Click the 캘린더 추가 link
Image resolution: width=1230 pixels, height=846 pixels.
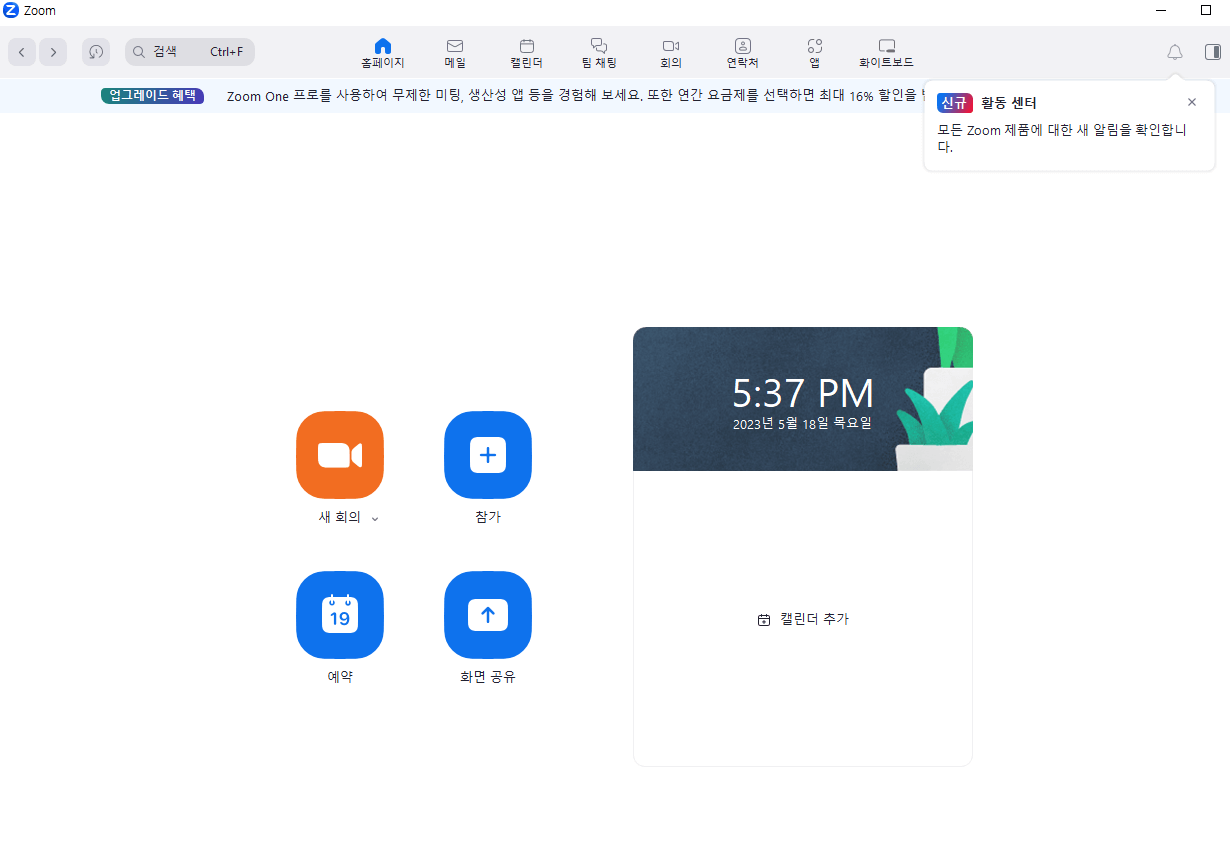click(803, 619)
